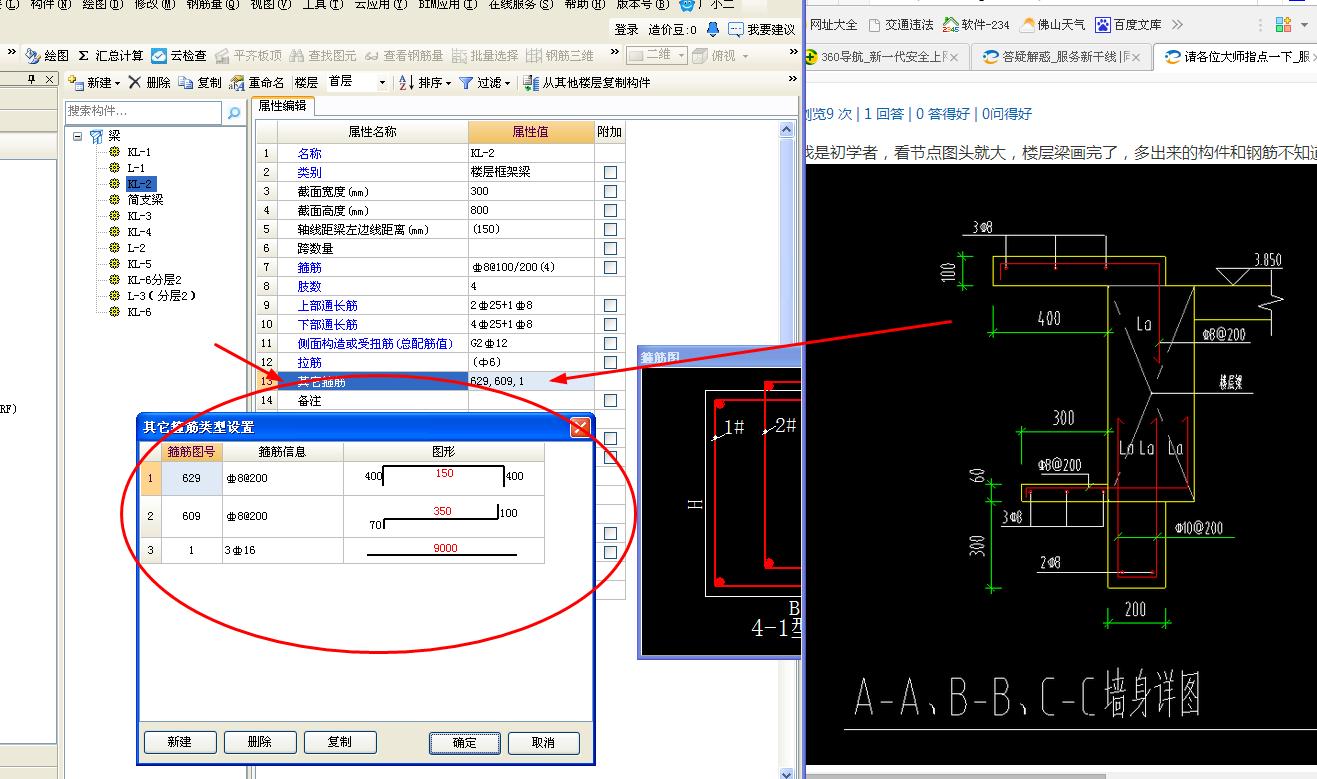Select KL-6分层2 in the component tree
The height and width of the screenshot is (779, 1317).
pos(154,280)
